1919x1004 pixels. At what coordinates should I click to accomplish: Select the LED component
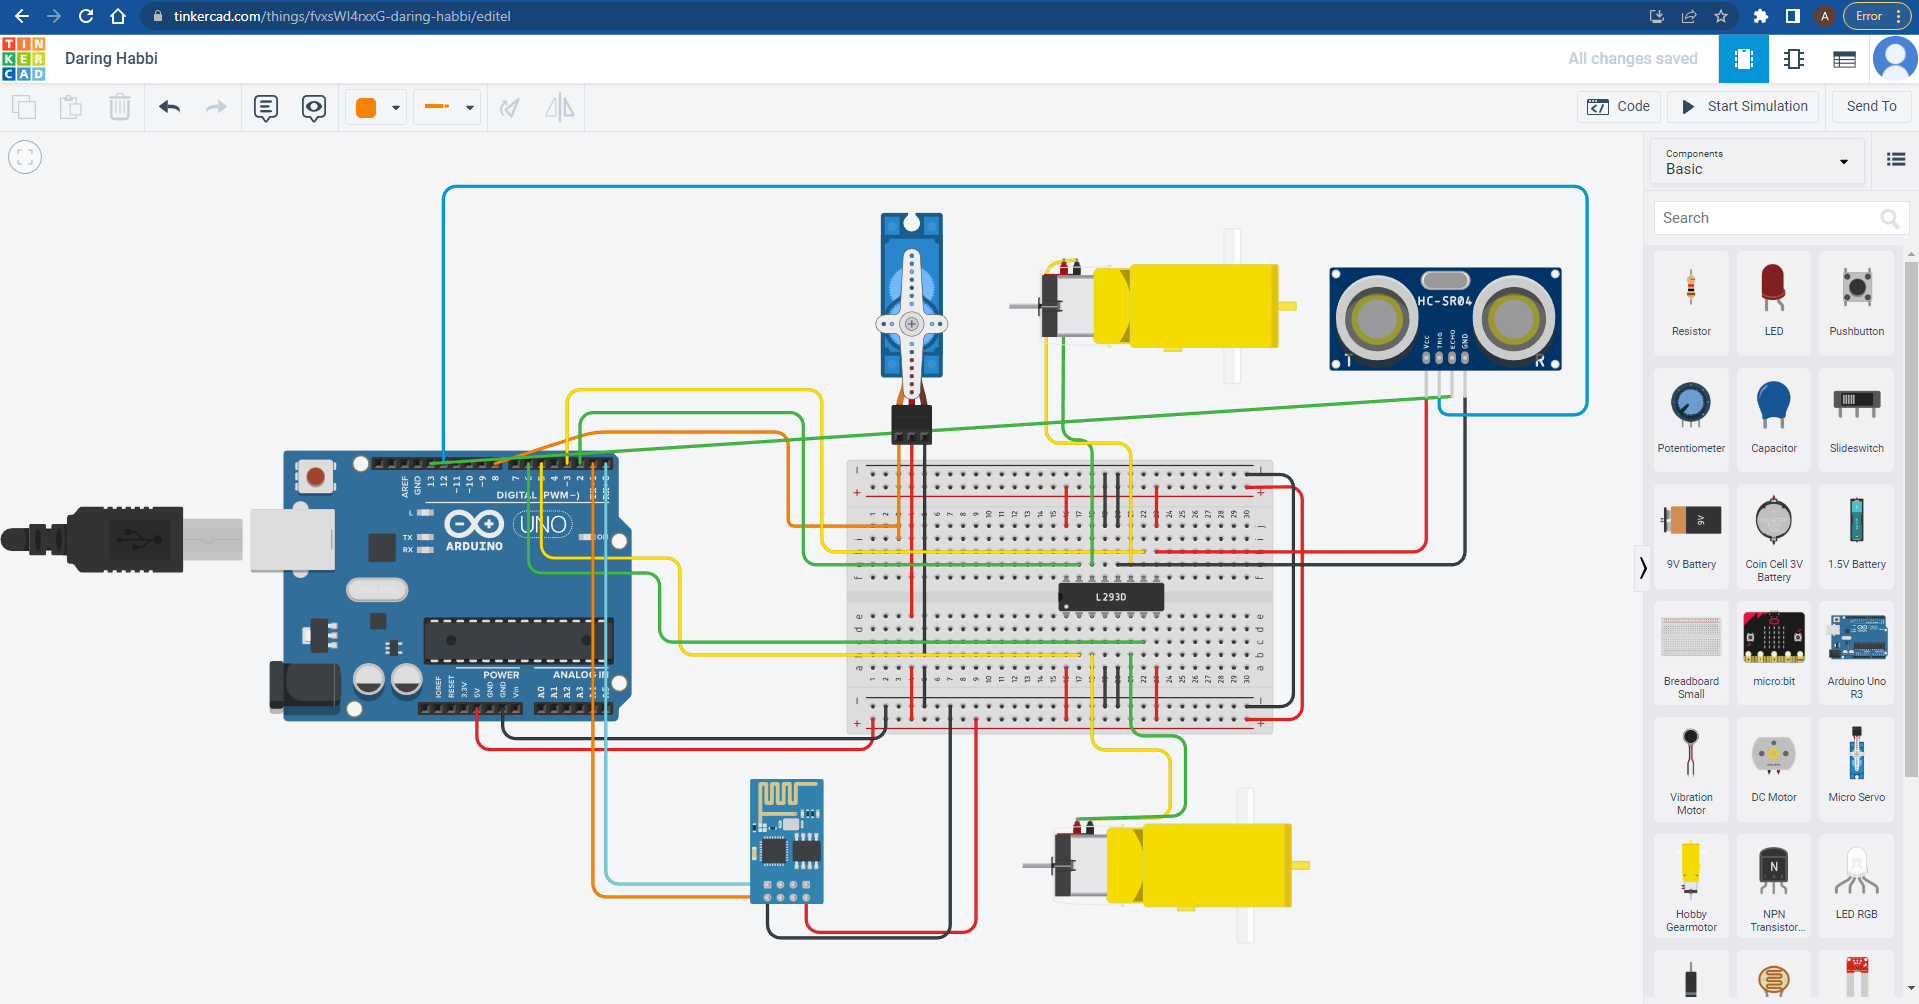[1774, 303]
